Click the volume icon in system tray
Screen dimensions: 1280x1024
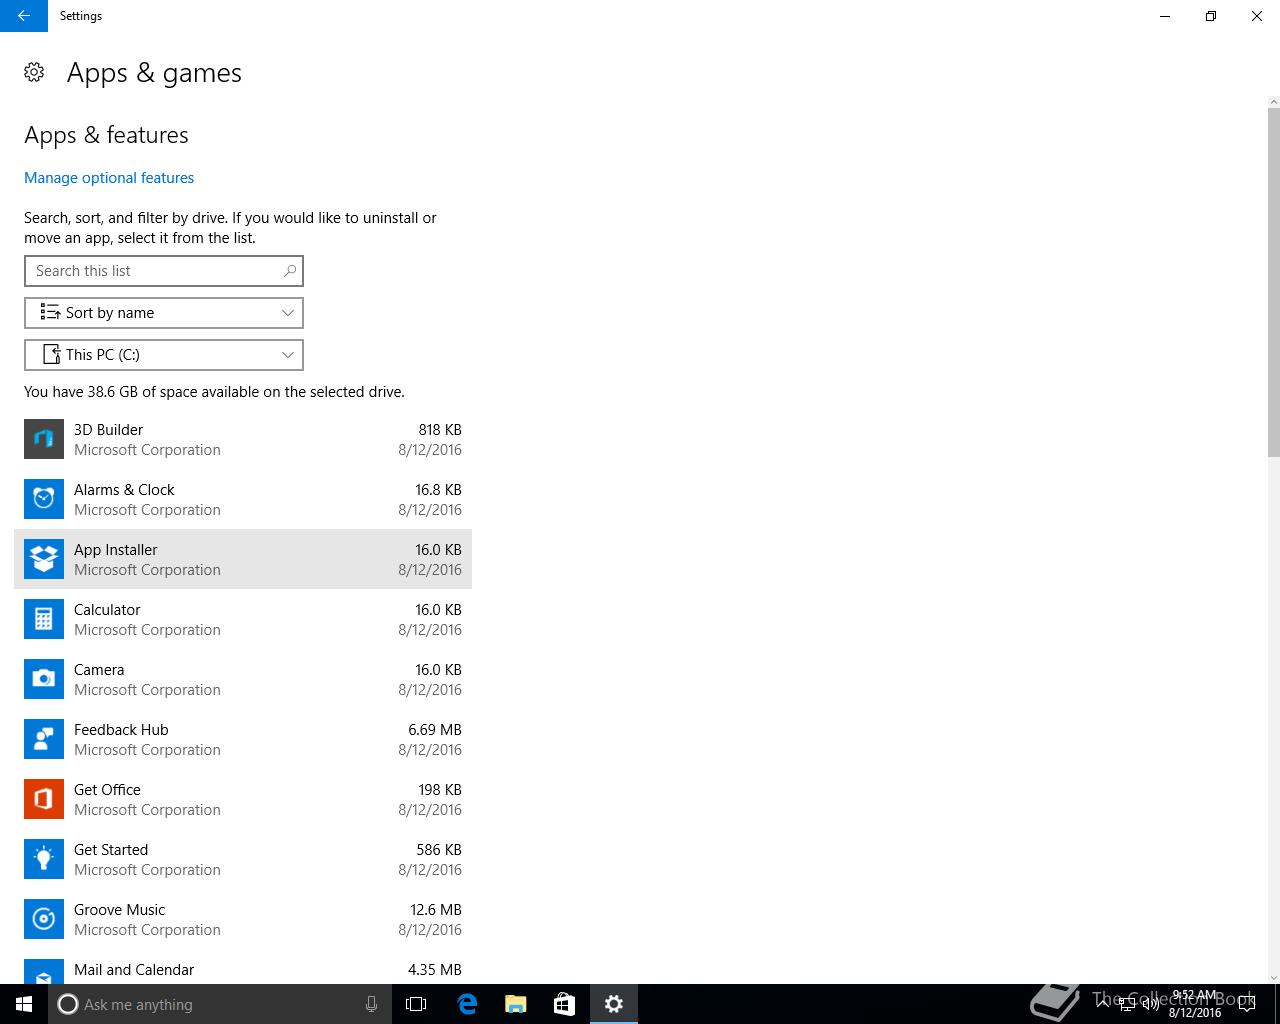[1151, 1004]
